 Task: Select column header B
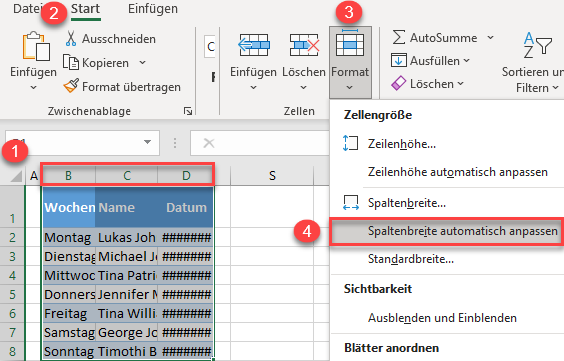coord(68,176)
